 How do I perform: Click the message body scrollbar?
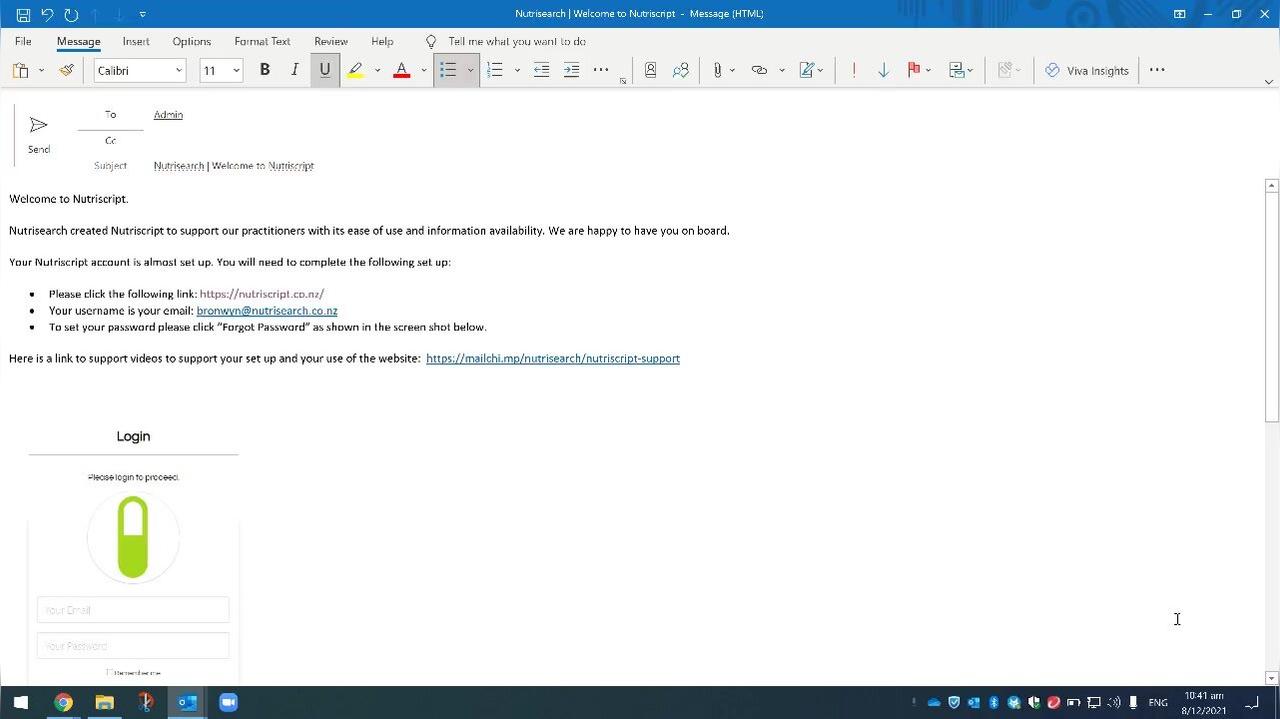(x=1272, y=308)
